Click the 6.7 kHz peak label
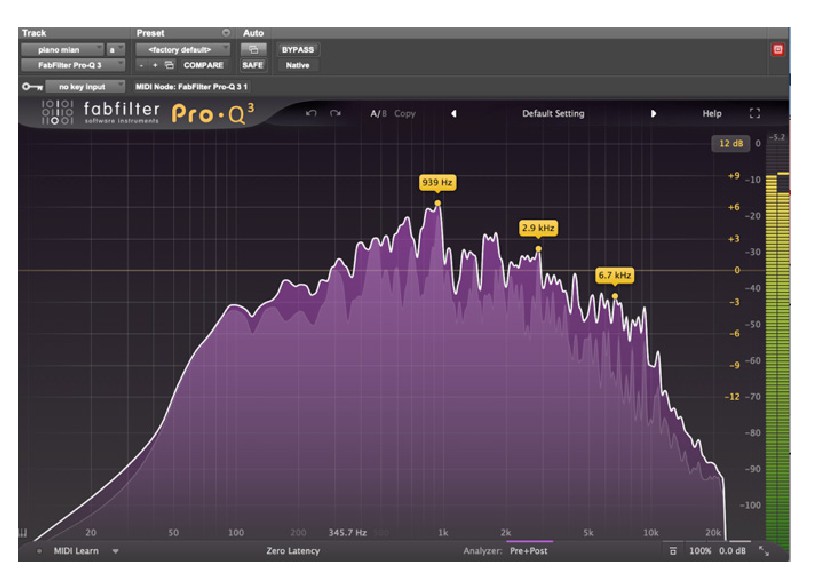 [x=615, y=275]
